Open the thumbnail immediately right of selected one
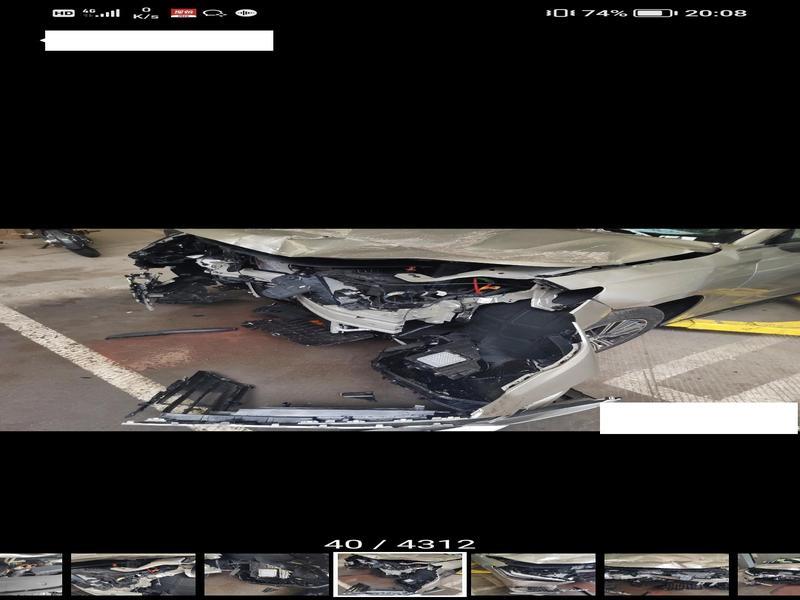The height and width of the screenshot is (600, 800). (x=533, y=575)
